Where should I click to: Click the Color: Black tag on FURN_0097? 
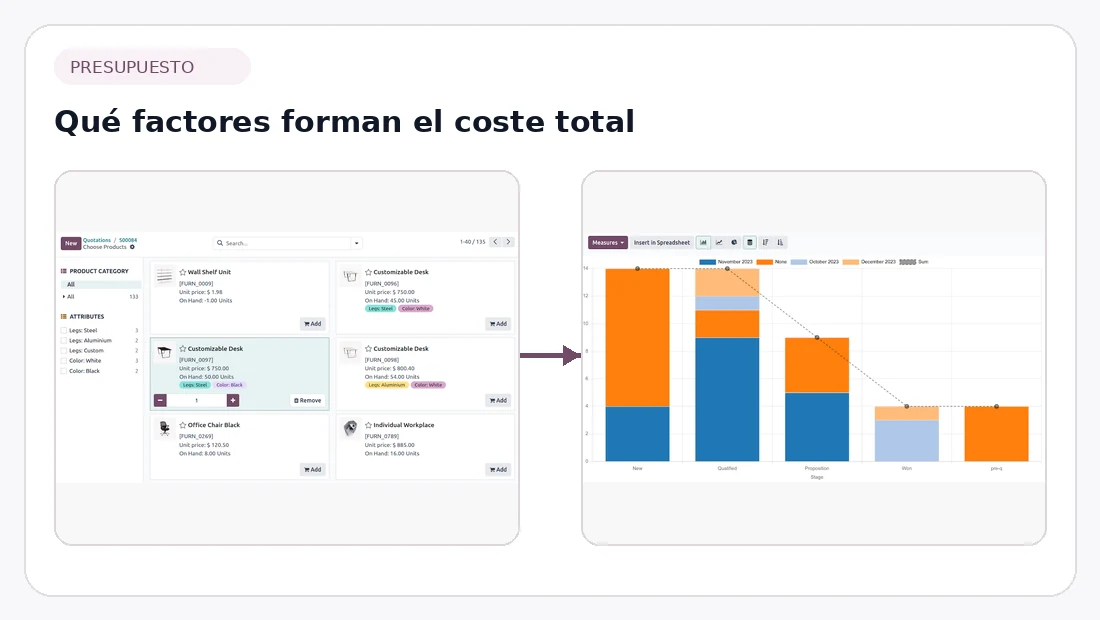[x=229, y=385]
